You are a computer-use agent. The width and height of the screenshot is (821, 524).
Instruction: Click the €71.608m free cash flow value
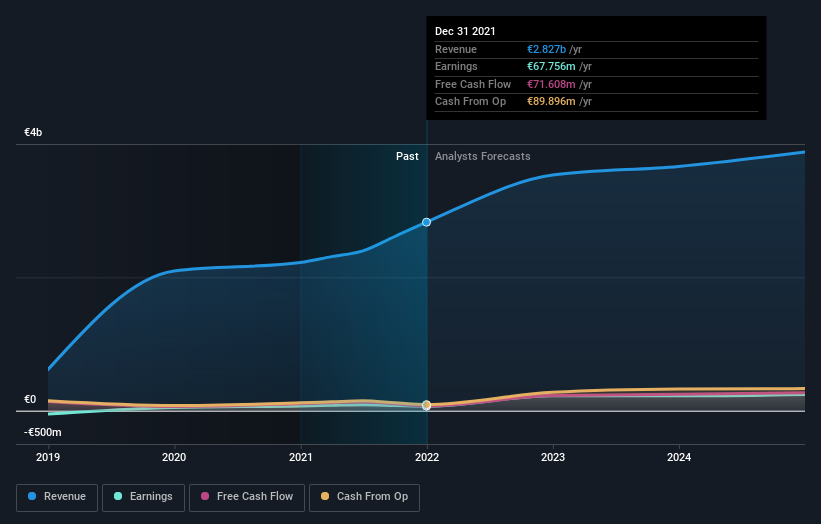[x=551, y=84]
